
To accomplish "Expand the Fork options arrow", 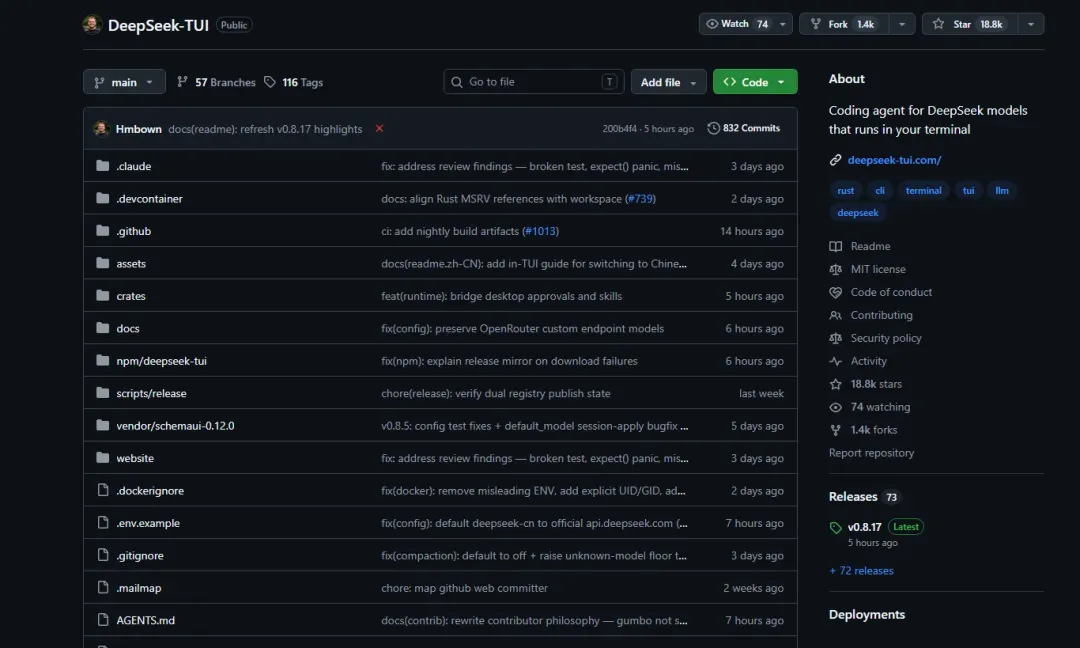I will (x=902, y=24).
